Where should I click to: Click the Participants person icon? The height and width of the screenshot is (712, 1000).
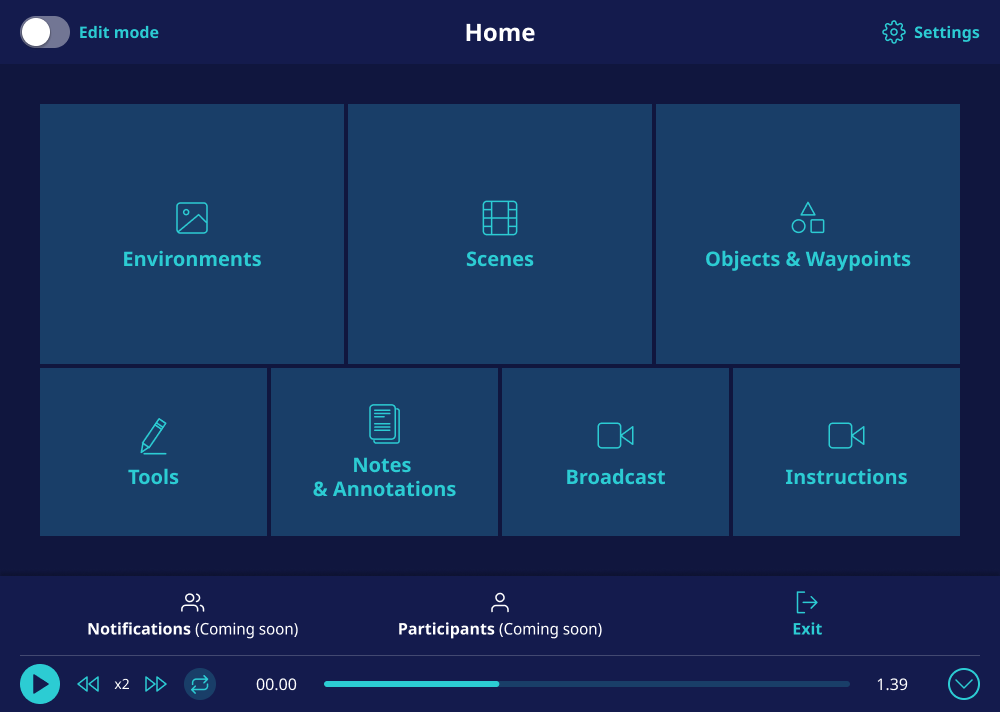point(500,602)
